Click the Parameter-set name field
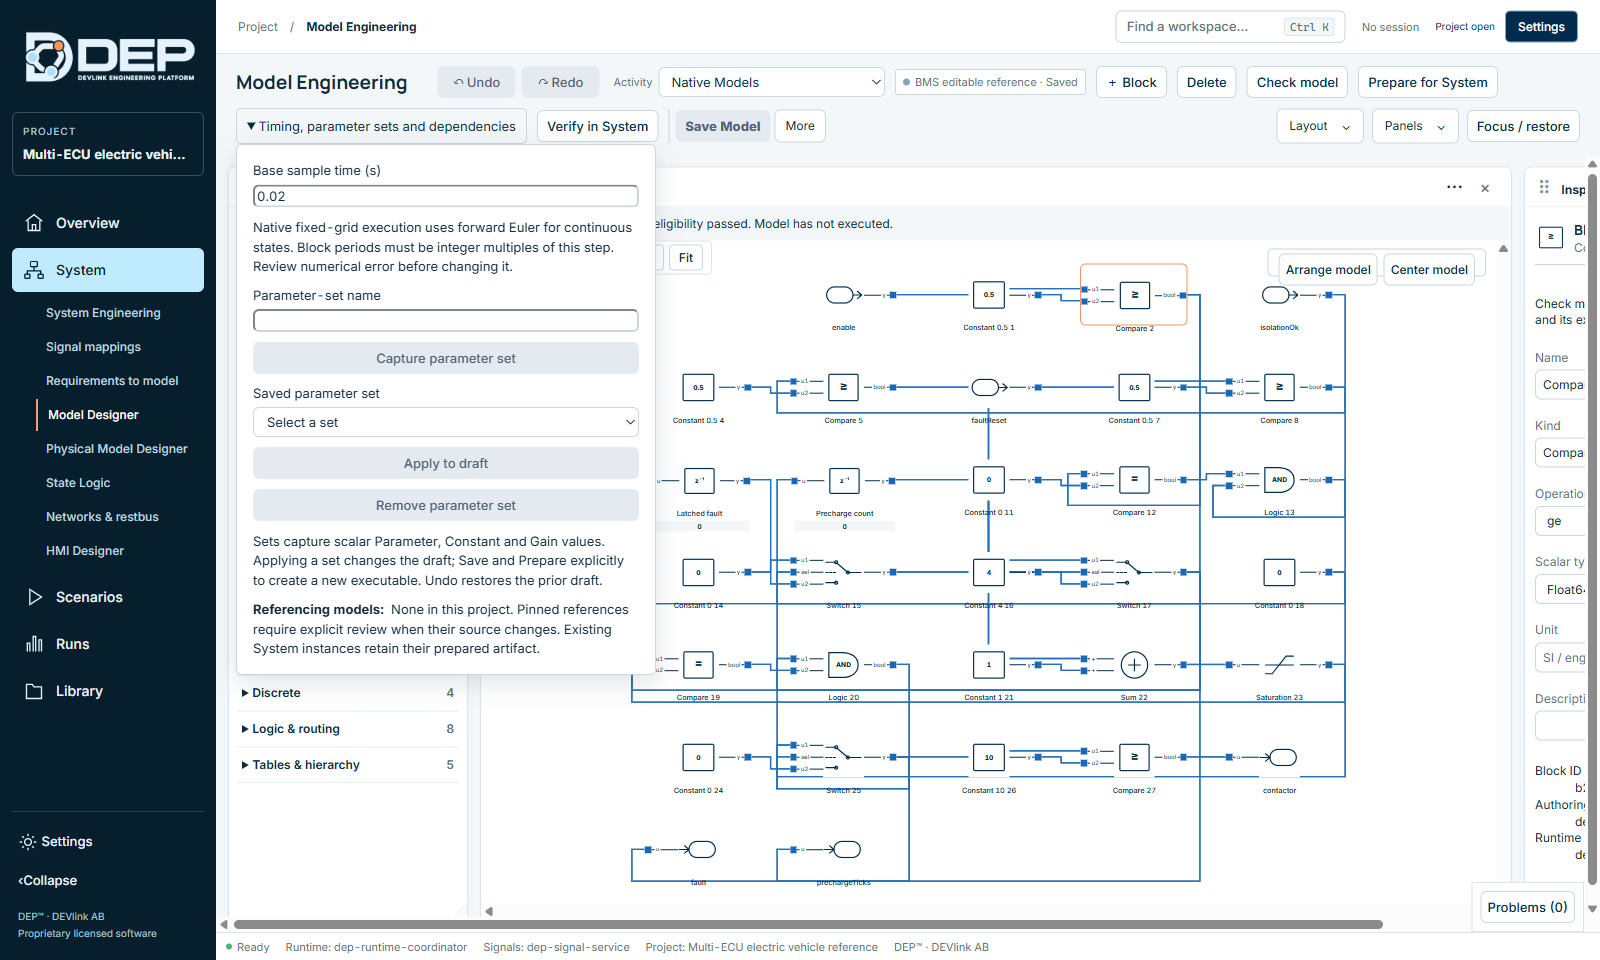 pos(446,320)
